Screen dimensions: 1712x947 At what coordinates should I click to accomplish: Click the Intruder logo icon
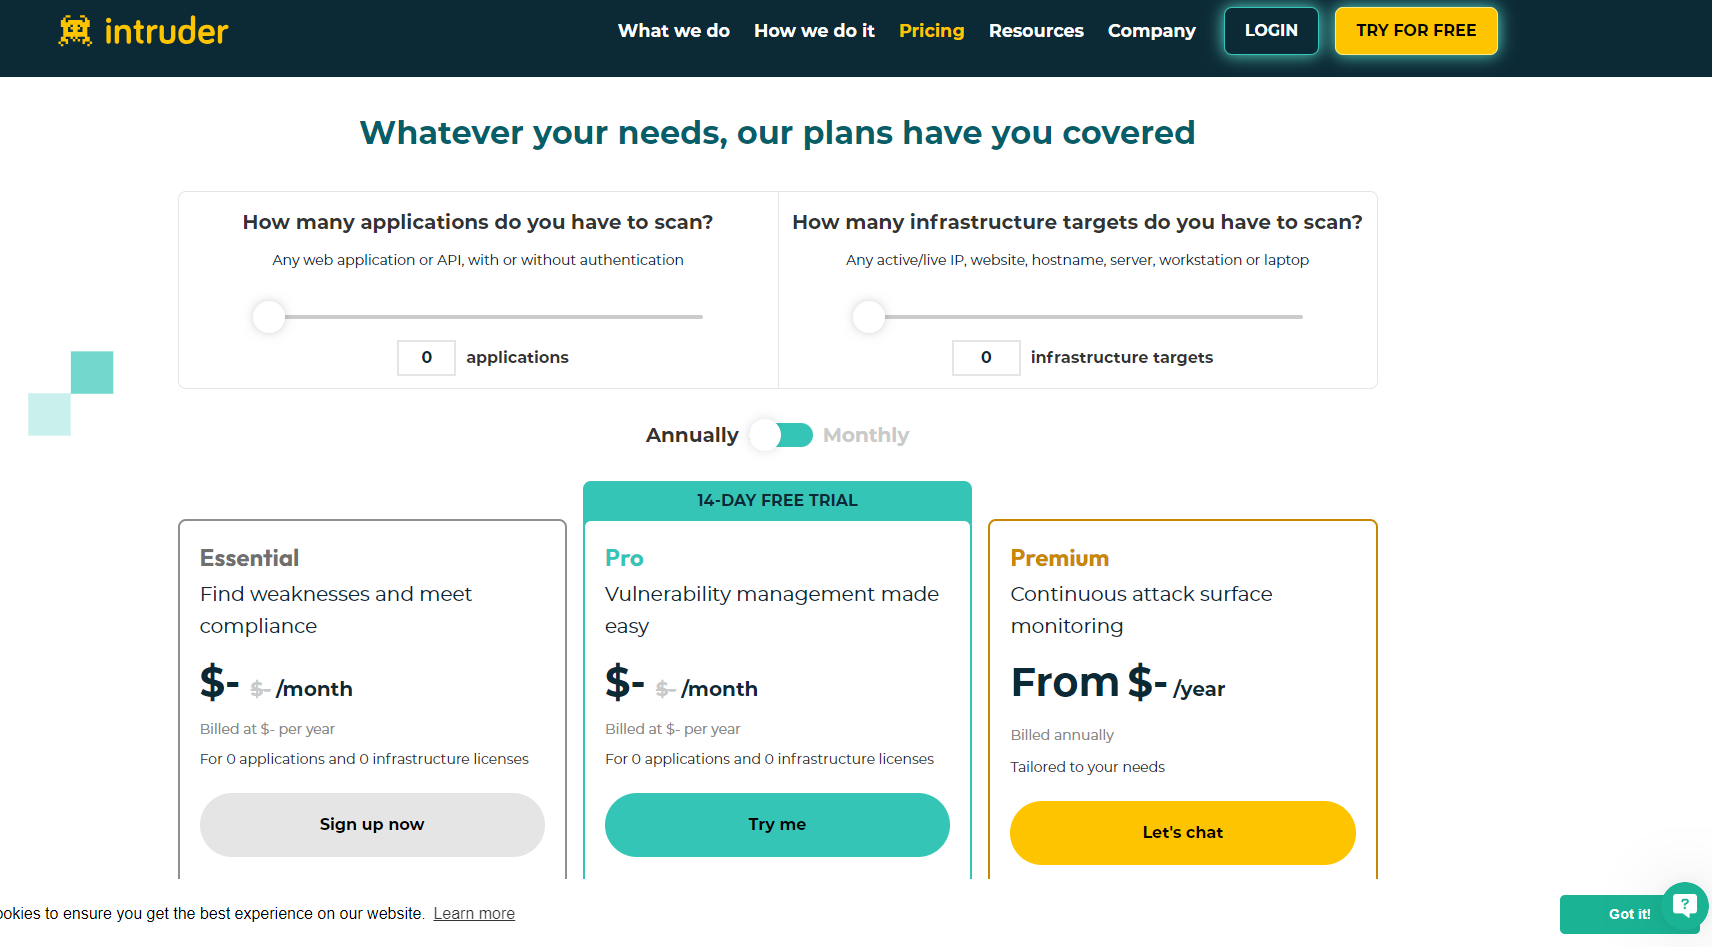click(75, 31)
